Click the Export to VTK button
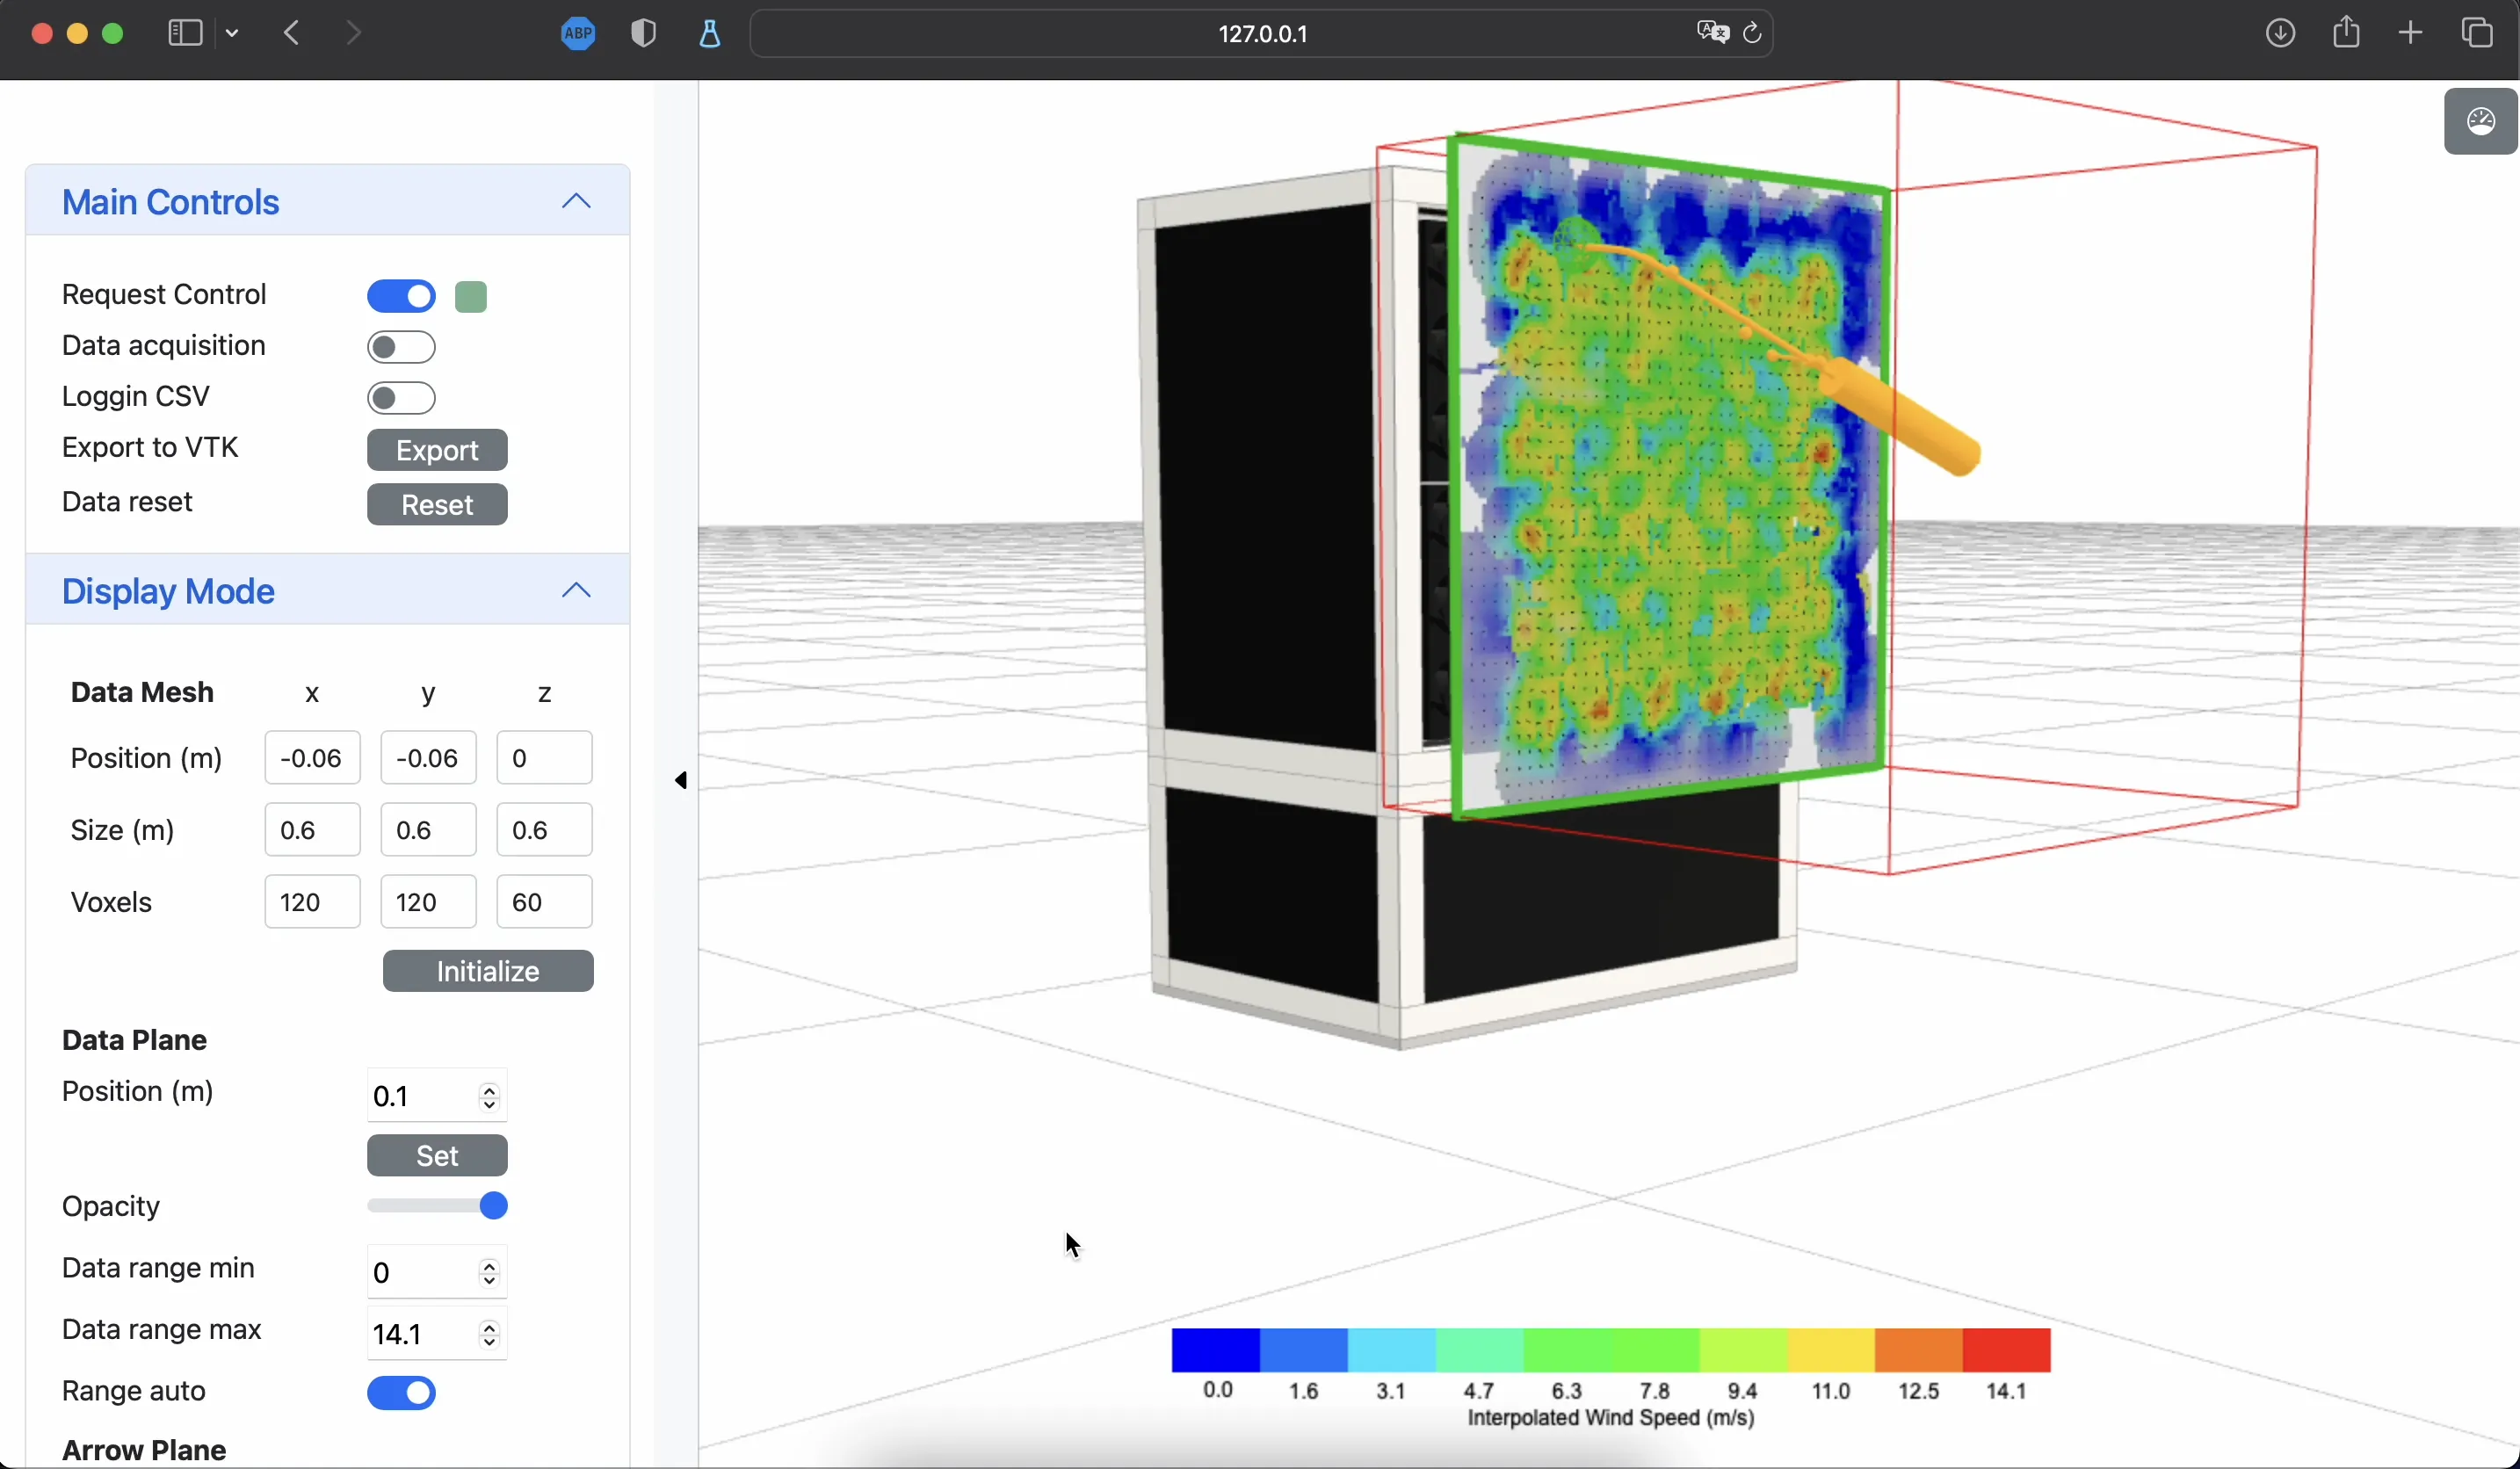2520x1469 pixels. tap(437, 450)
